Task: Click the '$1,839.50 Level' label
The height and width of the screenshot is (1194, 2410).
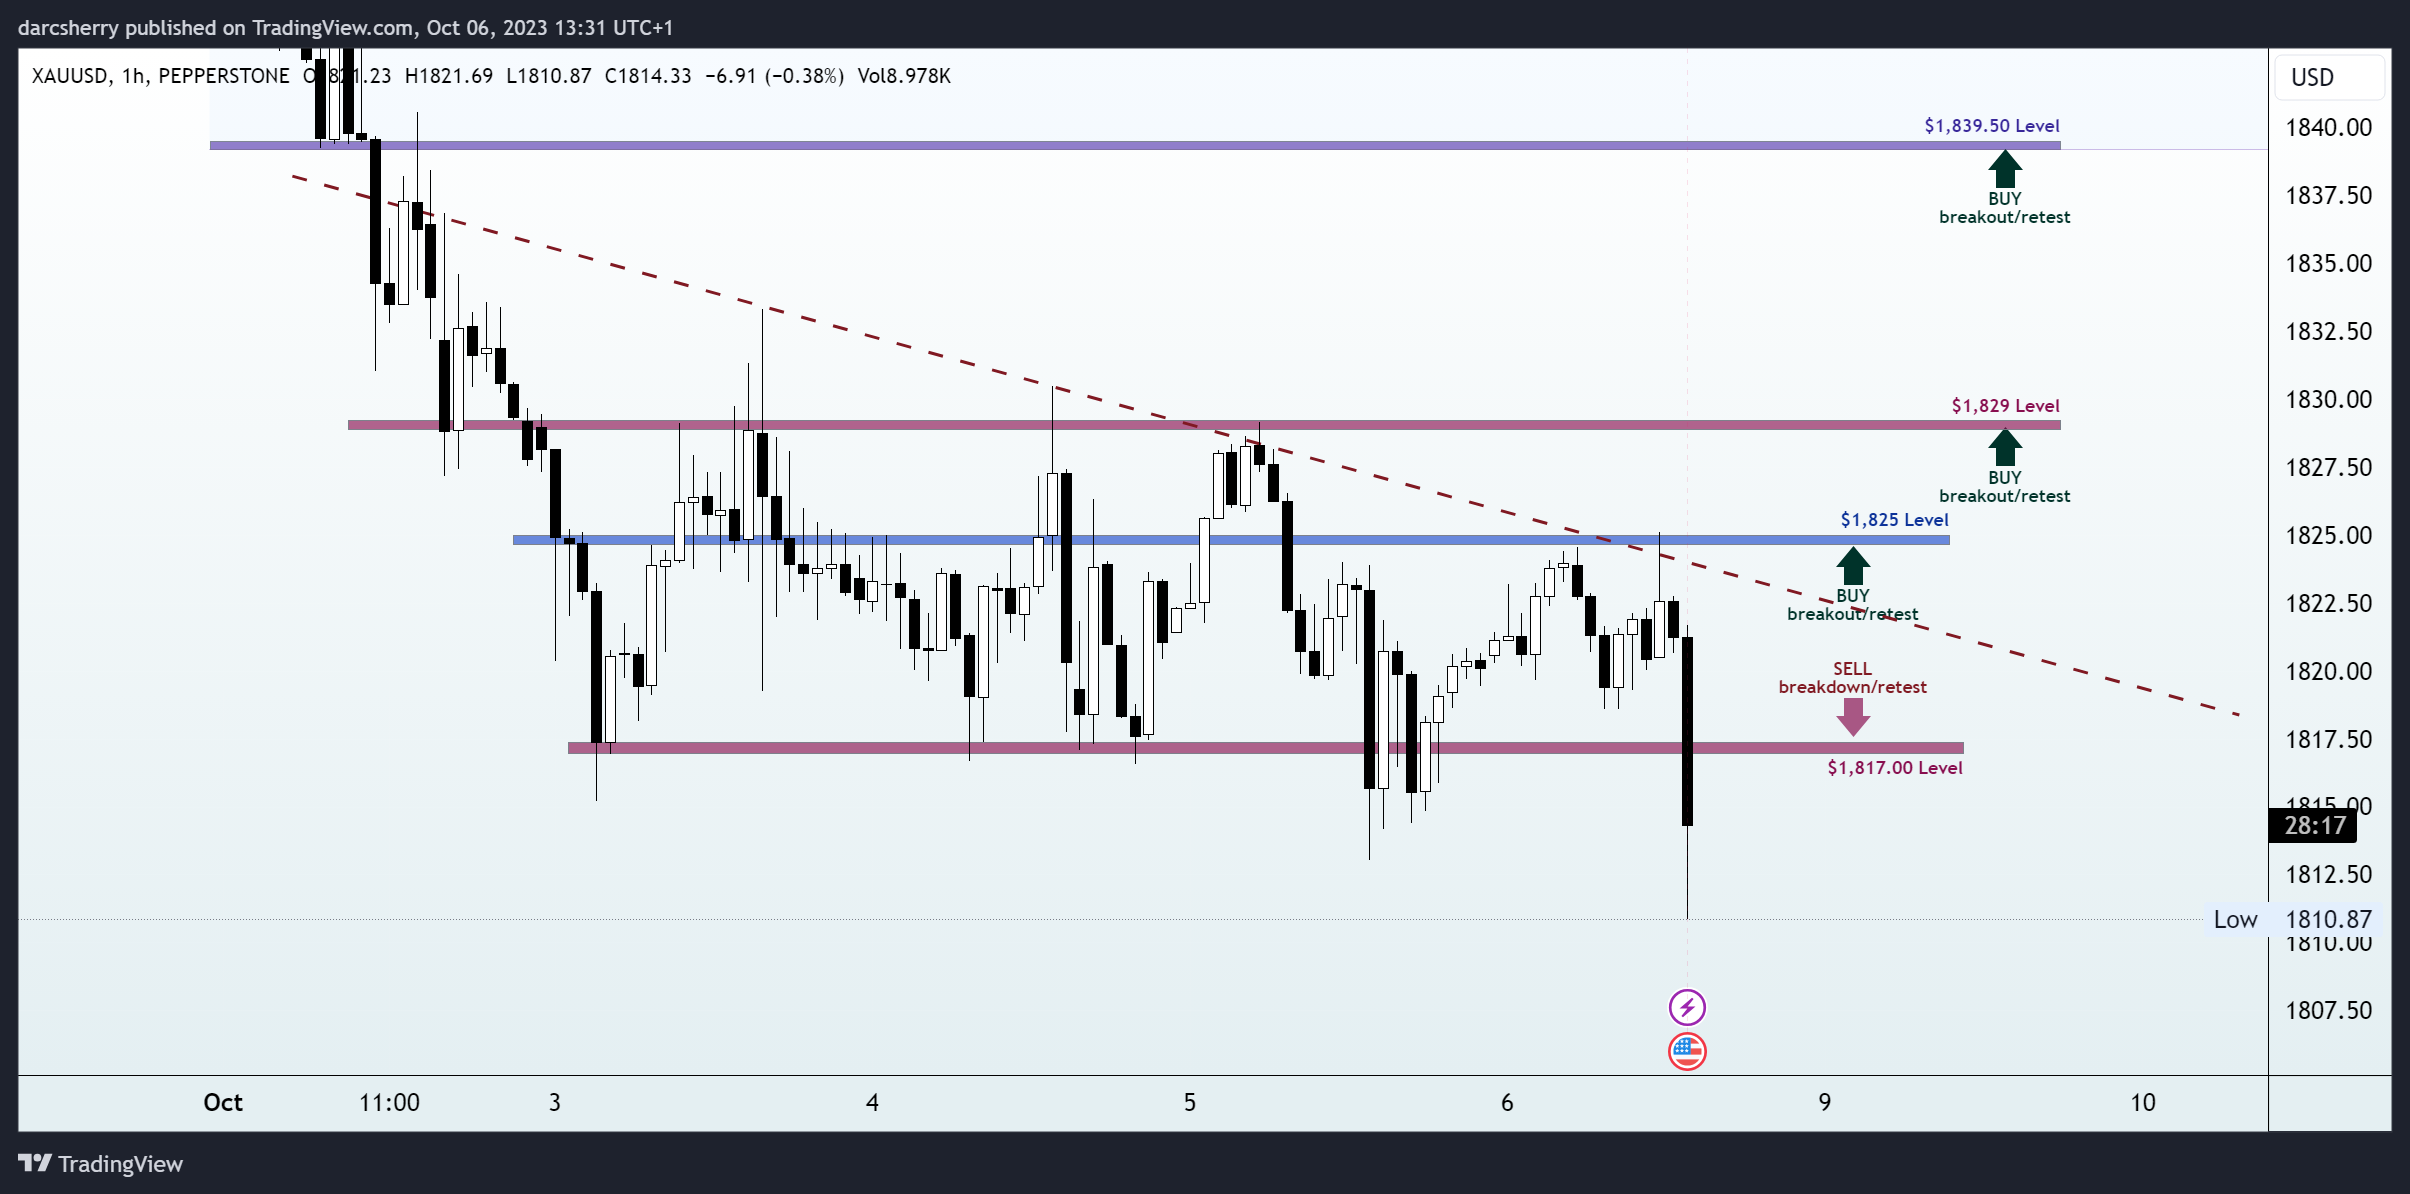Action: click(1992, 126)
